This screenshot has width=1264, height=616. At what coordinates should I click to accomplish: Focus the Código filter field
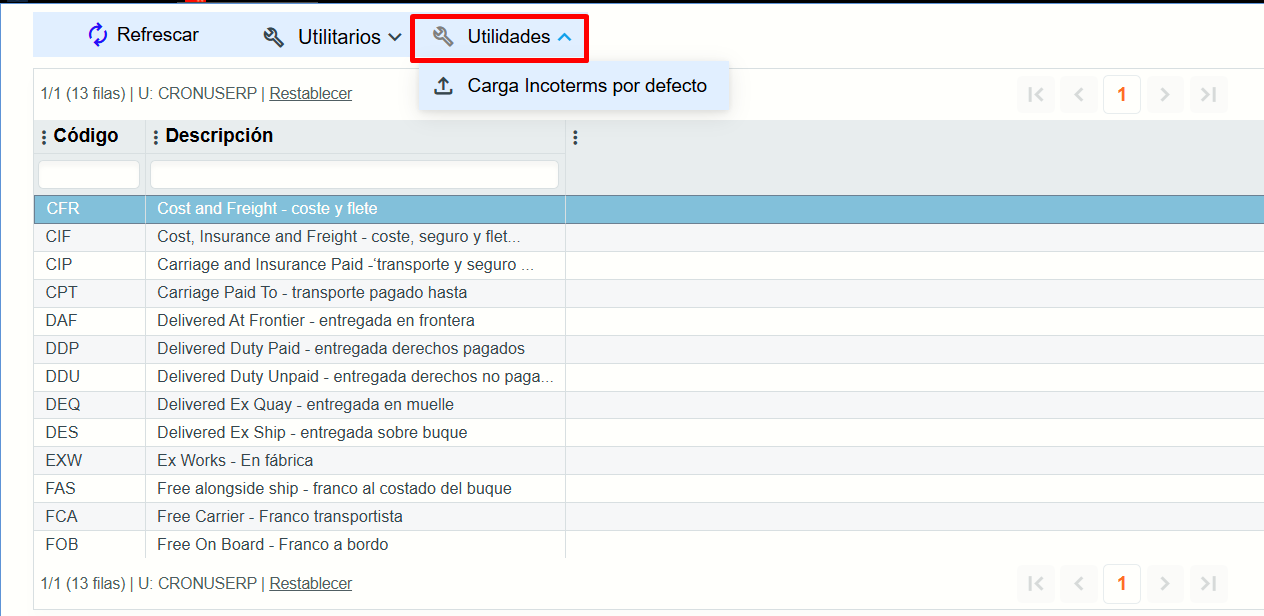coord(89,175)
